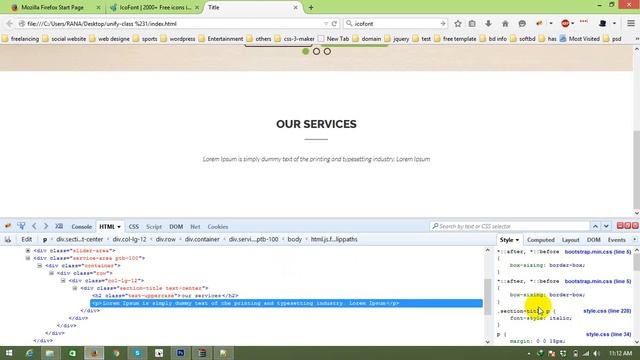Submit the icofont search with arrow icon
Image resolution: width=640 pixels, height=360 pixels.
443,24
